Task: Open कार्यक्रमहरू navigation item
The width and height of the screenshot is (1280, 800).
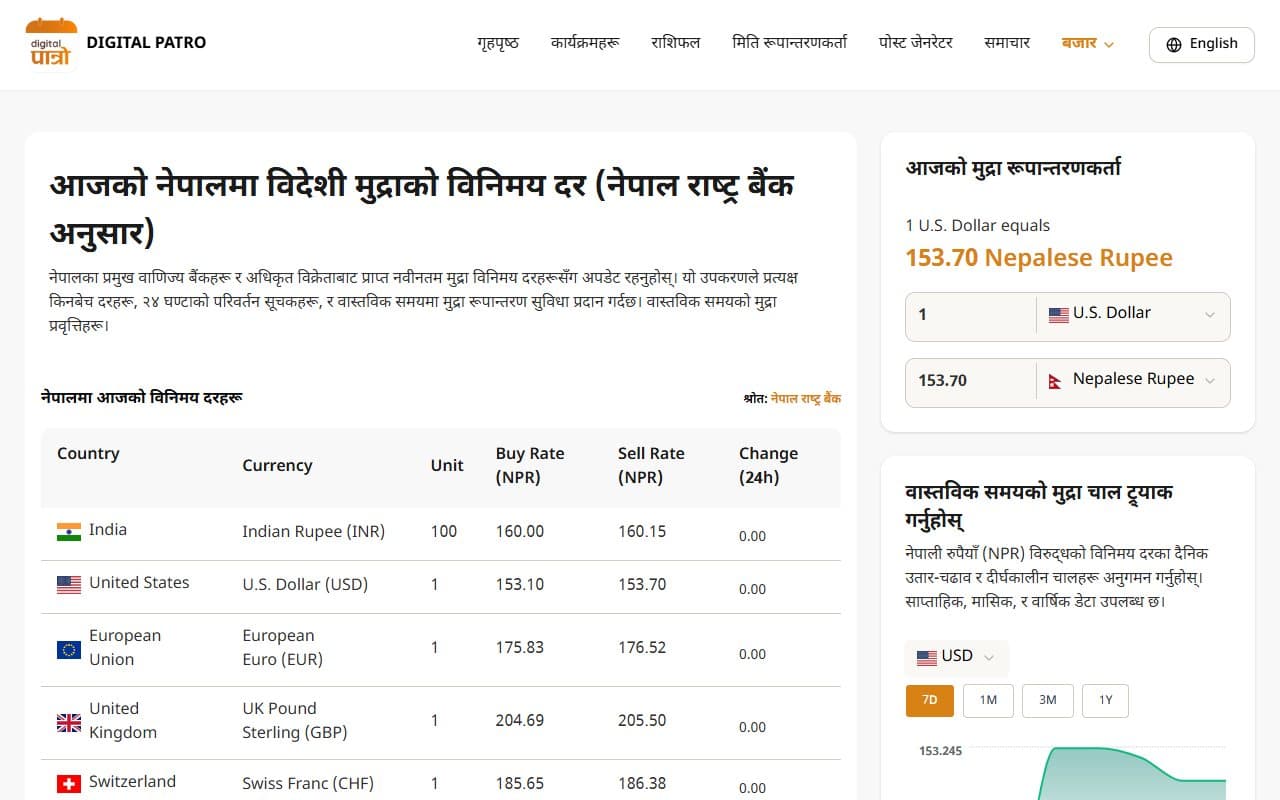Action: (x=585, y=43)
